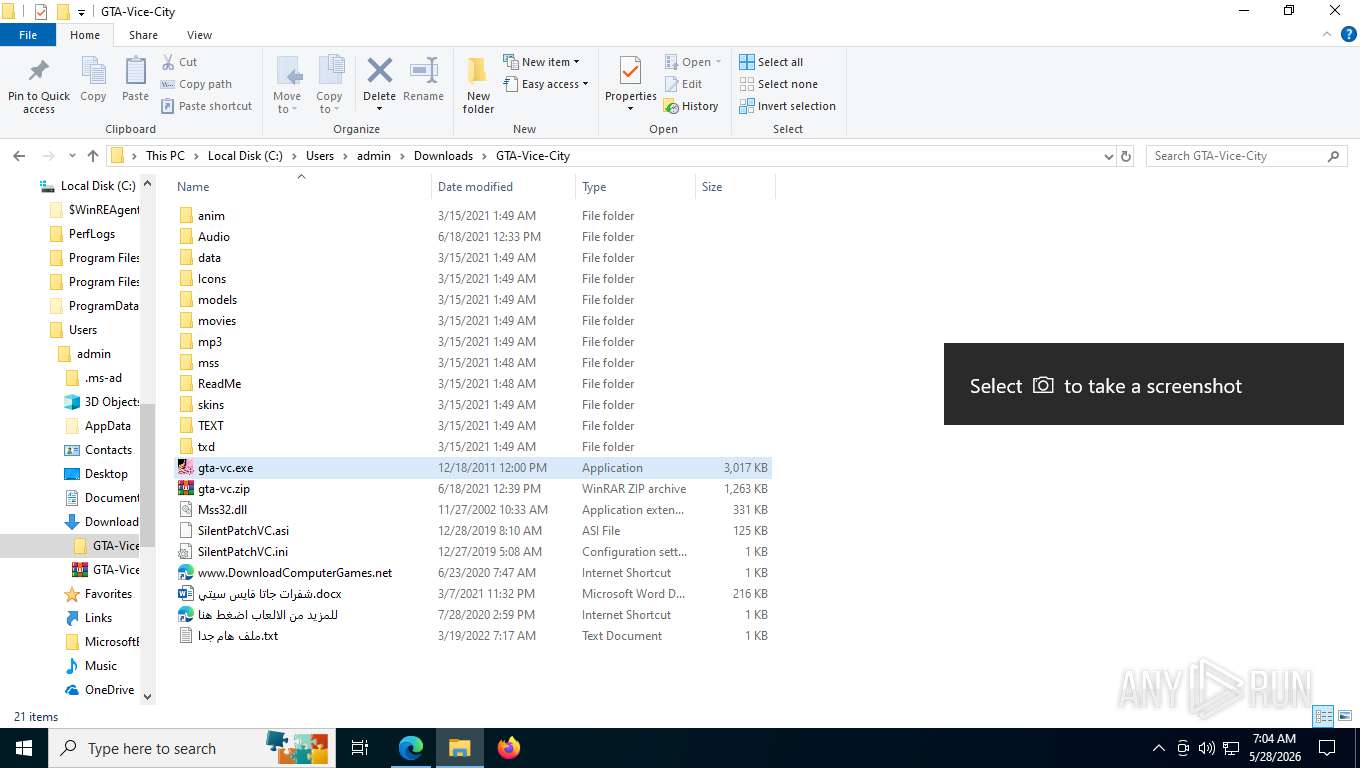Click Downloads in the address breadcrumb
The height and width of the screenshot is (768, 1360).
click(443, 156)
